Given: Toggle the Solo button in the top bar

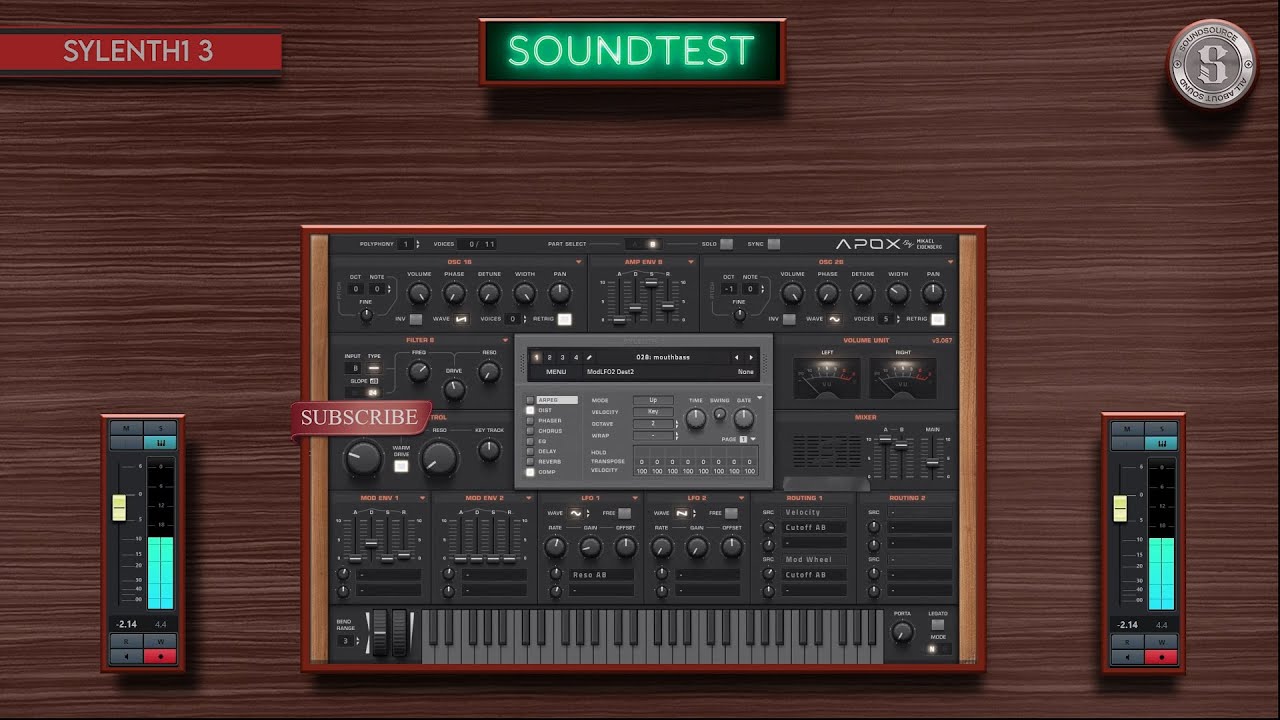Looking at the screenshot, I should tap(726, 244).
